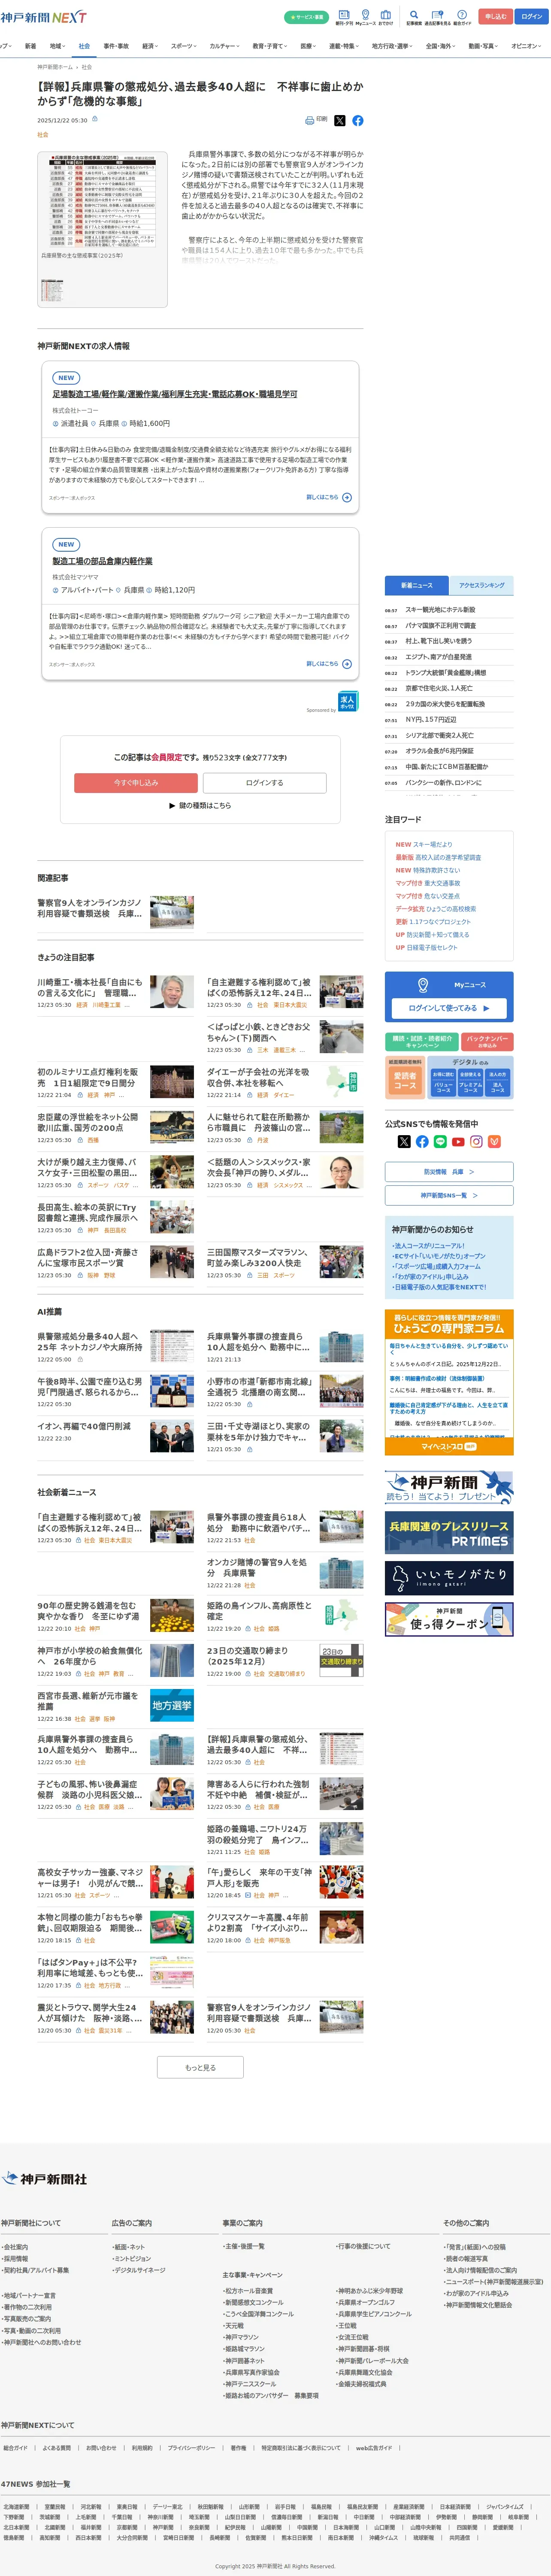The width and height of the screenshot is (551, 2576).
Task: Open 注目ワード link 高校入試の進学希望調査
Action: click(x=448, y=857)
